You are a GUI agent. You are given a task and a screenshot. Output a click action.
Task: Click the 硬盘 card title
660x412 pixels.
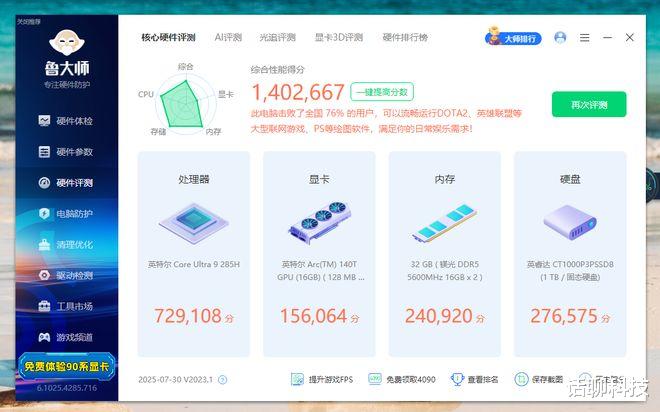coord(570,179)
